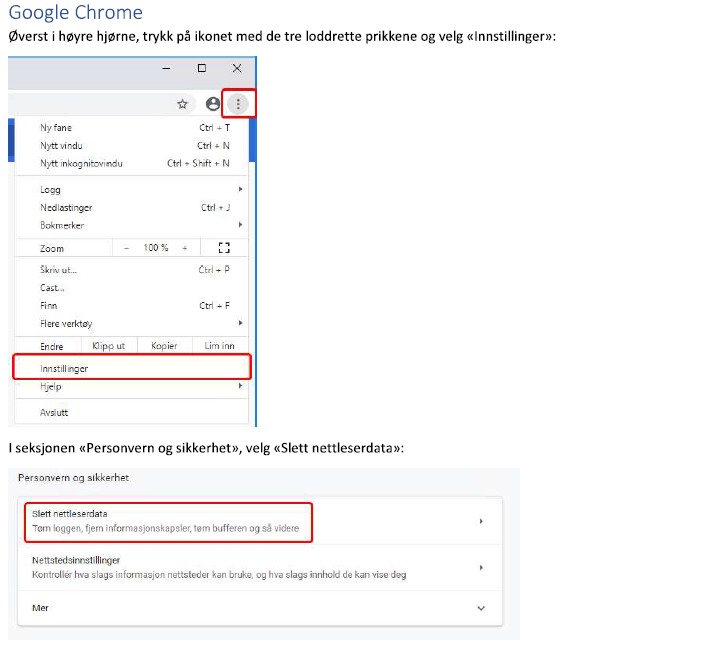The height and width of the screenshot is (653, 701).
Task: Open Innstillinger from the menu
Action: [131, 368]
